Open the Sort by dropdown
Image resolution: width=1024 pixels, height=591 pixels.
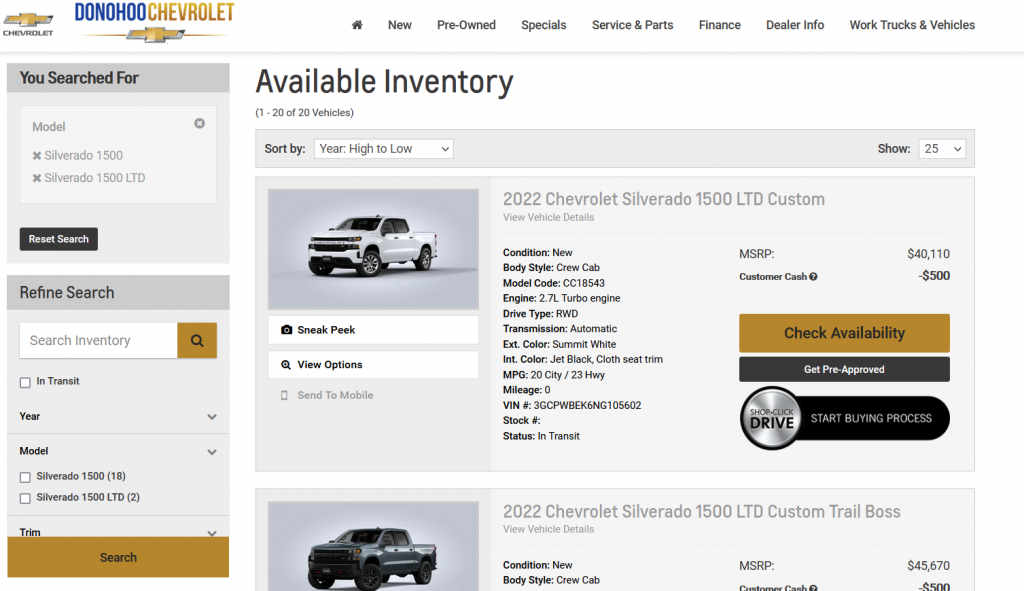tap(383, 149)
